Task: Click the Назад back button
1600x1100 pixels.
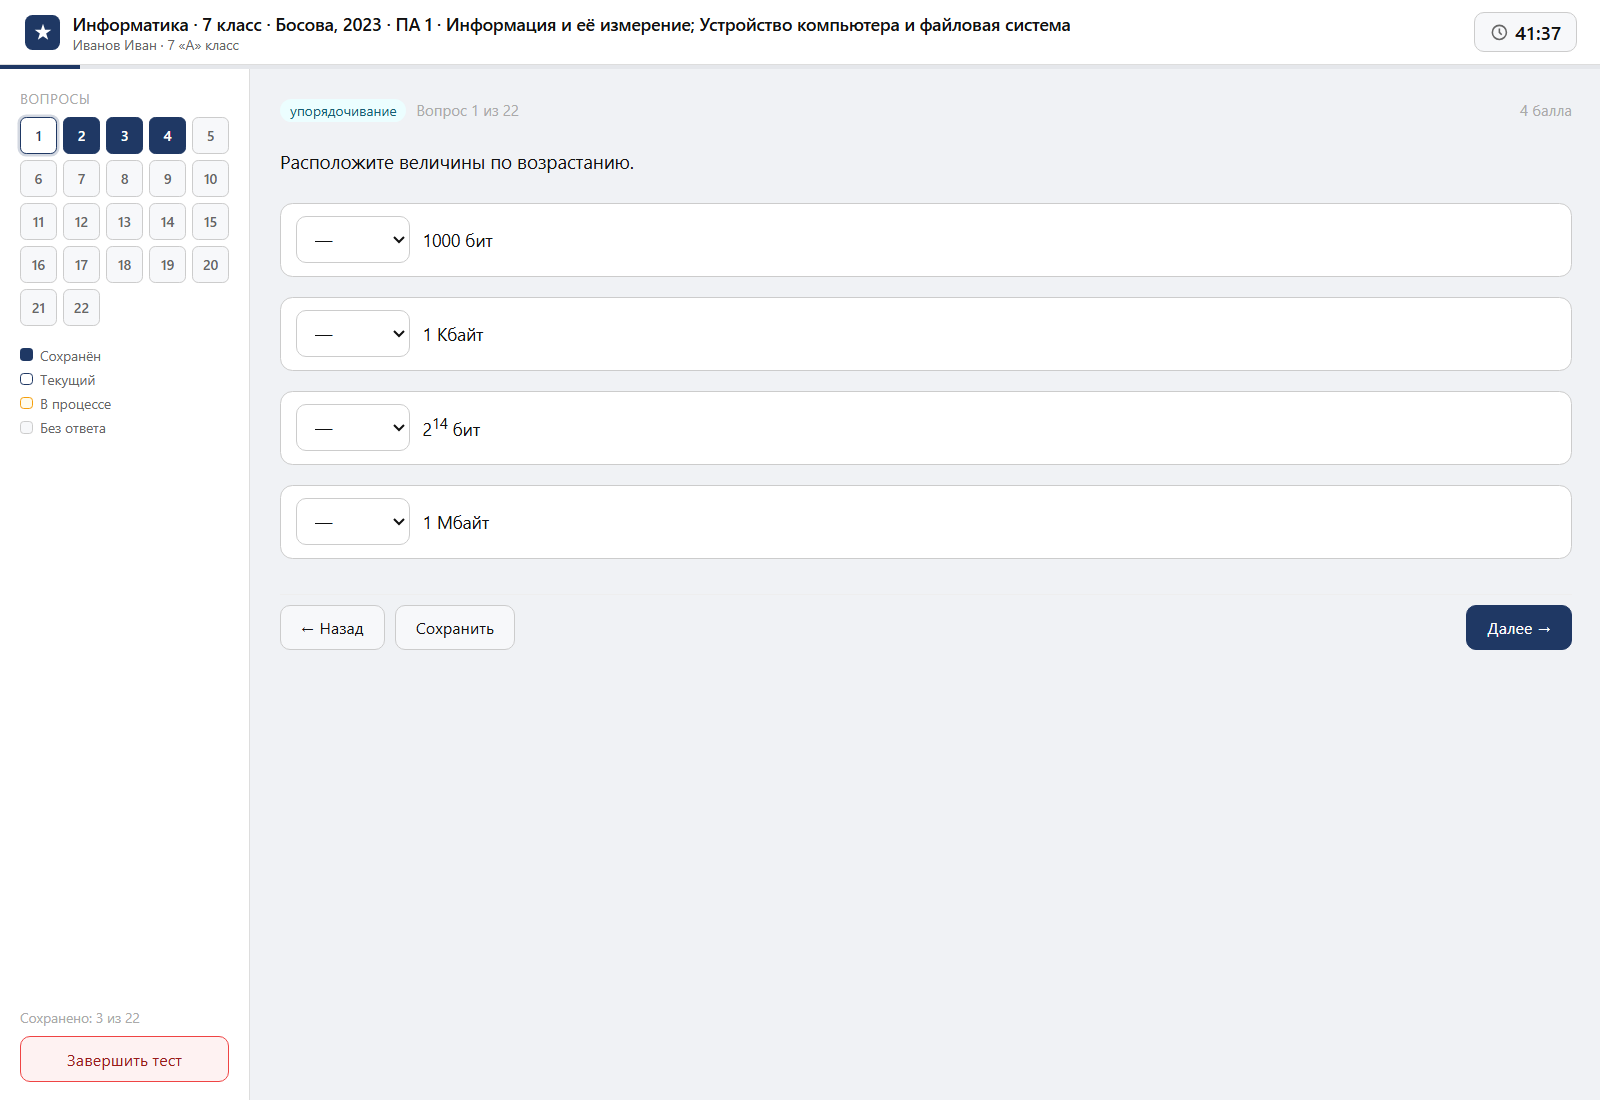Action: coord(332,628)
